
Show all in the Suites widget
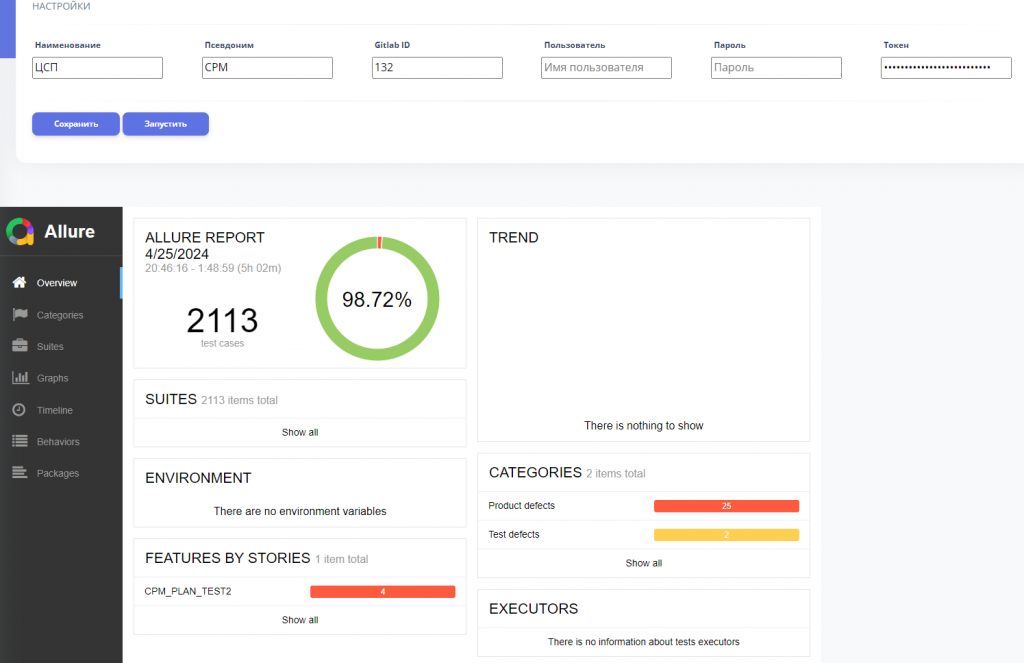tap(300, 432)
